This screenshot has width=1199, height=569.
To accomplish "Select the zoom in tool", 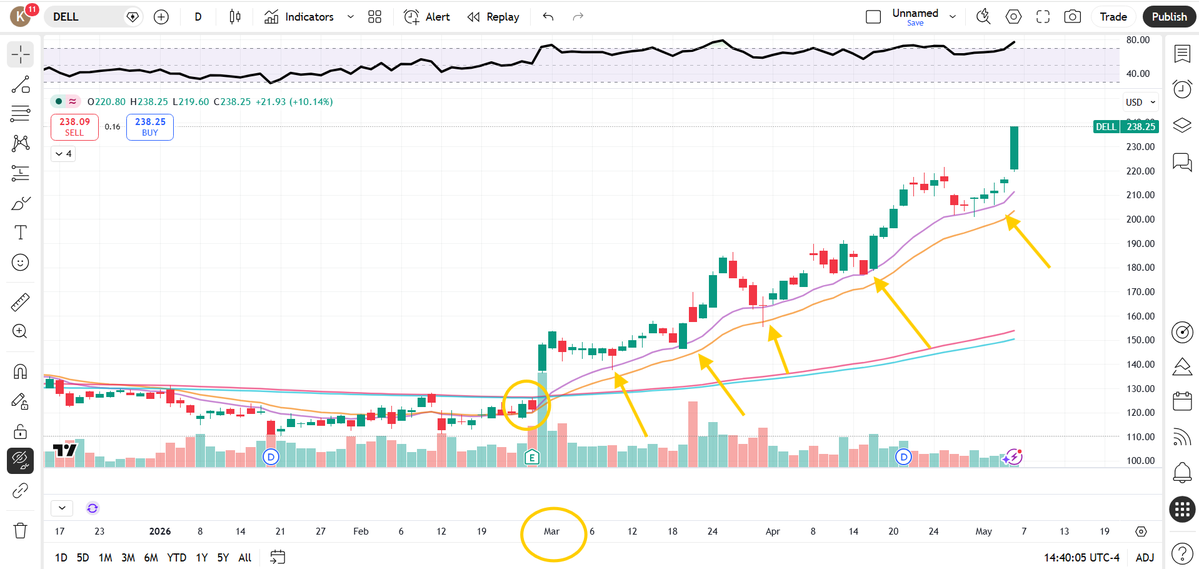I will tap(21, 331).
